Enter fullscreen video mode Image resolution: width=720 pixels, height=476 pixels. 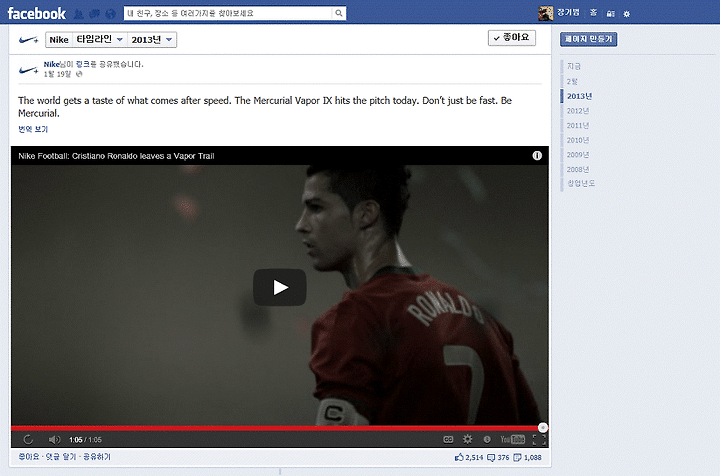[539, 440]
